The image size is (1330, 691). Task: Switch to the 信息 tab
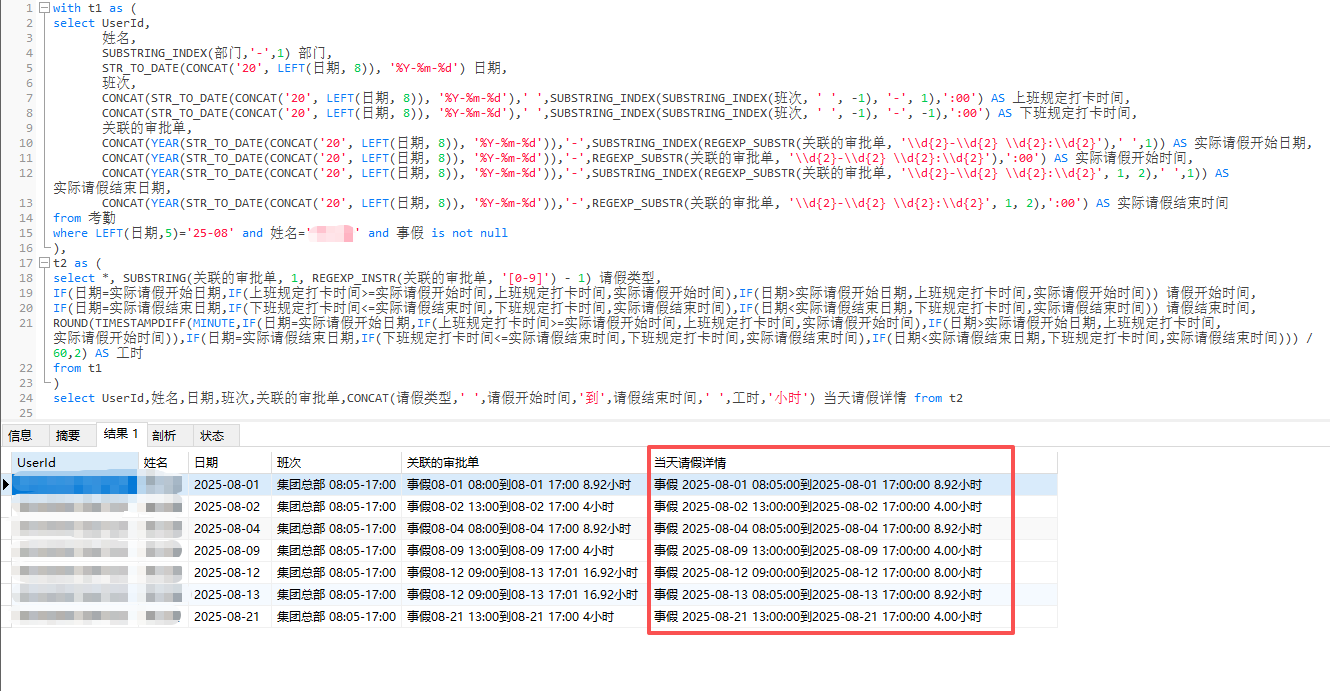tap(20, 435)
